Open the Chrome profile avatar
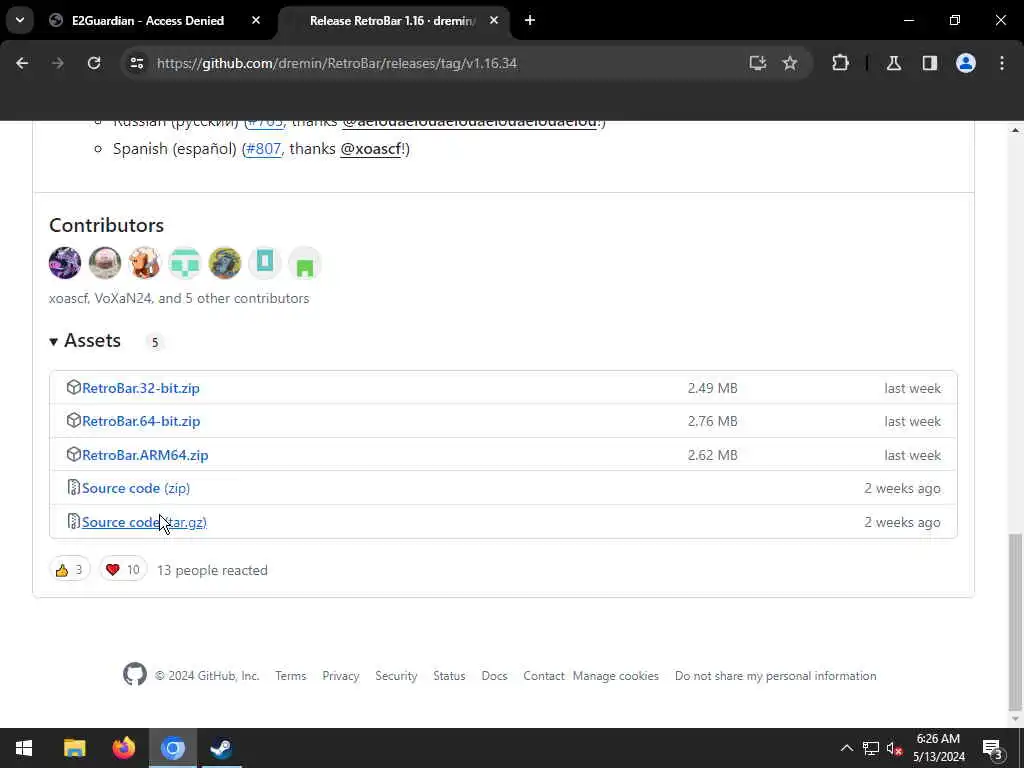Image resolution: width=1024 pixels, height=768 pixels. click(966, 63)
